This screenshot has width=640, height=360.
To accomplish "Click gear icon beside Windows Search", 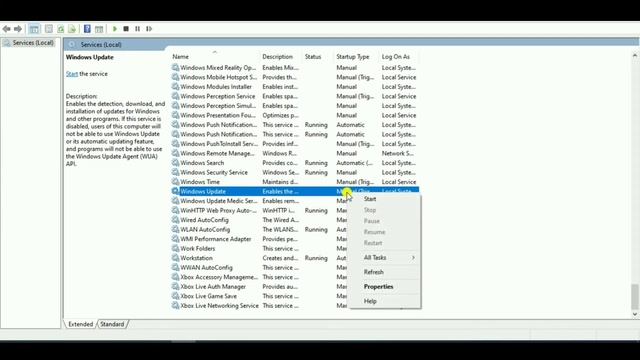I will click(x=175, y=163).
